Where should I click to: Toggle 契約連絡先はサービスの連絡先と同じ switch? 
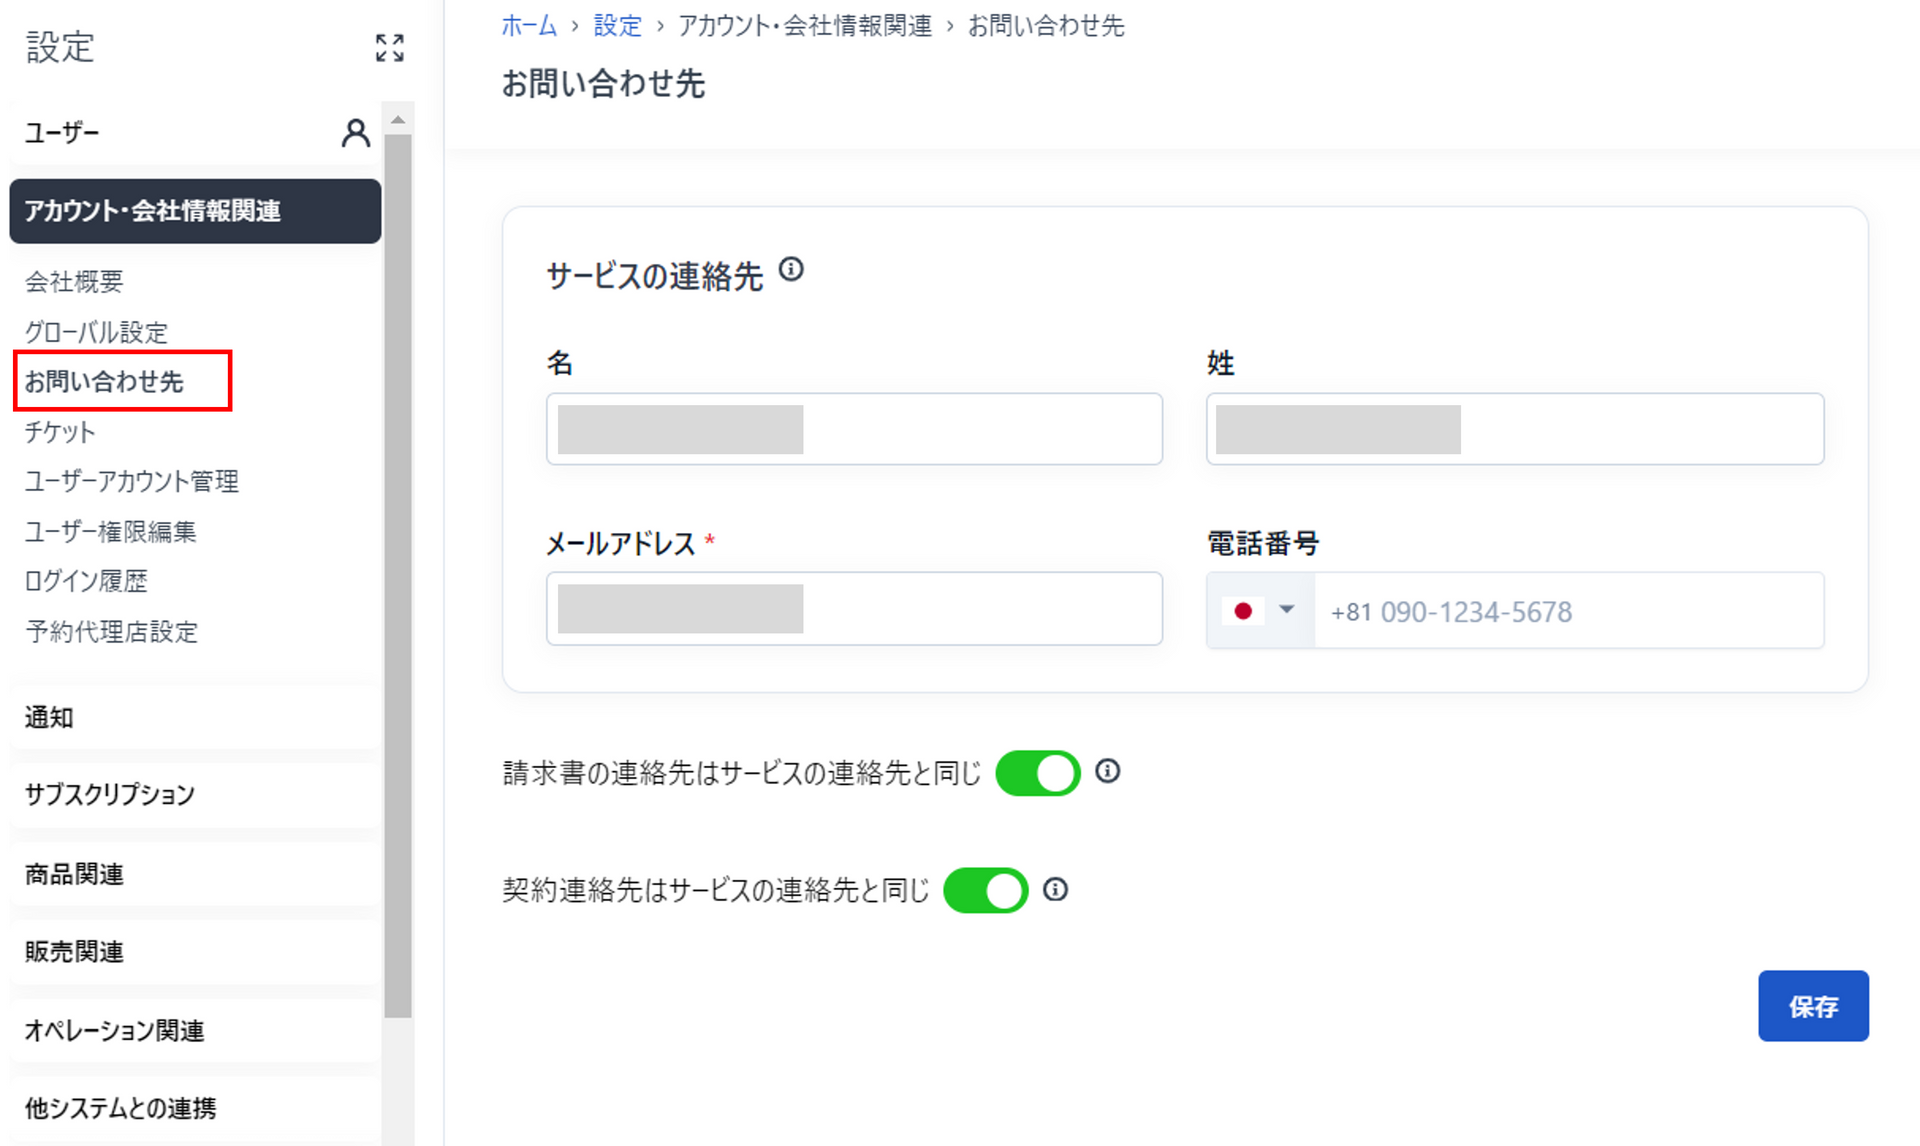click(x=985, y=890)
